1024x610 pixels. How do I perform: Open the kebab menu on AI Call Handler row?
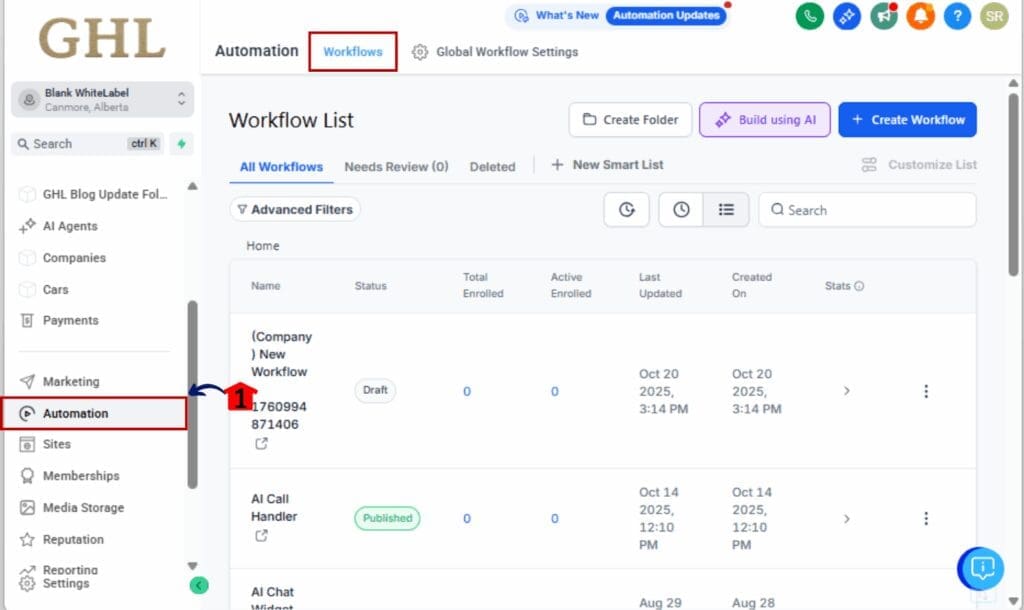click(x=926, y=518)
